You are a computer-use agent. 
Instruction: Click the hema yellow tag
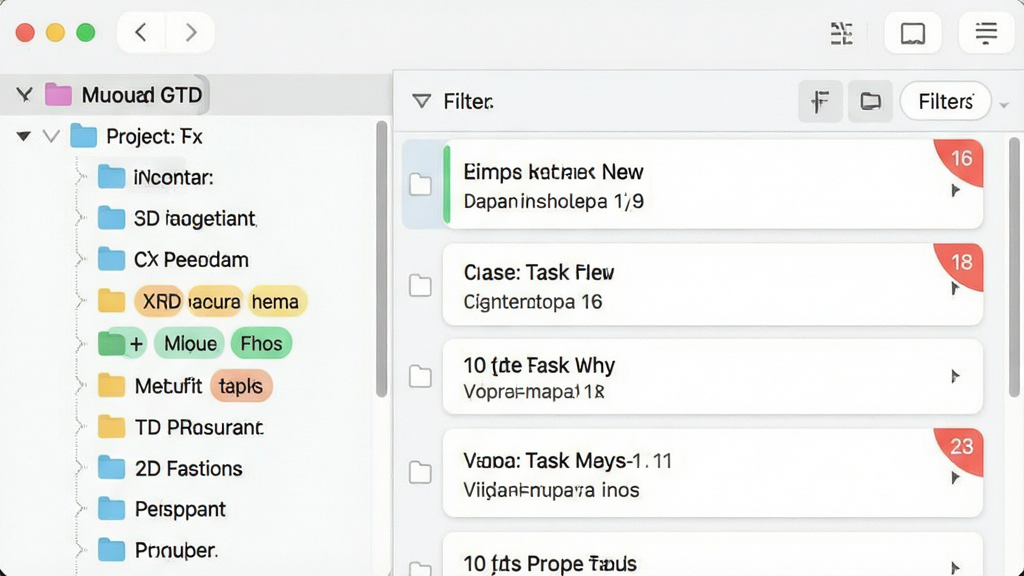[x=276, y=301]
